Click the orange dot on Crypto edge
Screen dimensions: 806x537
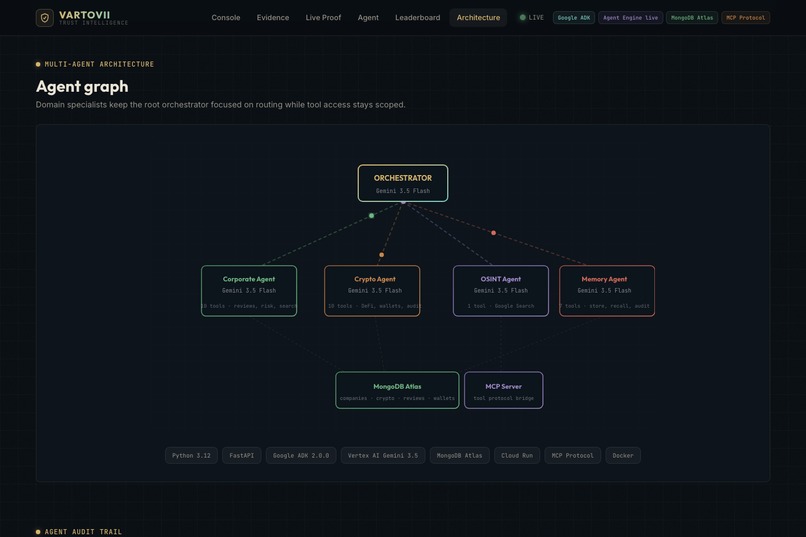tap(381, 255)
